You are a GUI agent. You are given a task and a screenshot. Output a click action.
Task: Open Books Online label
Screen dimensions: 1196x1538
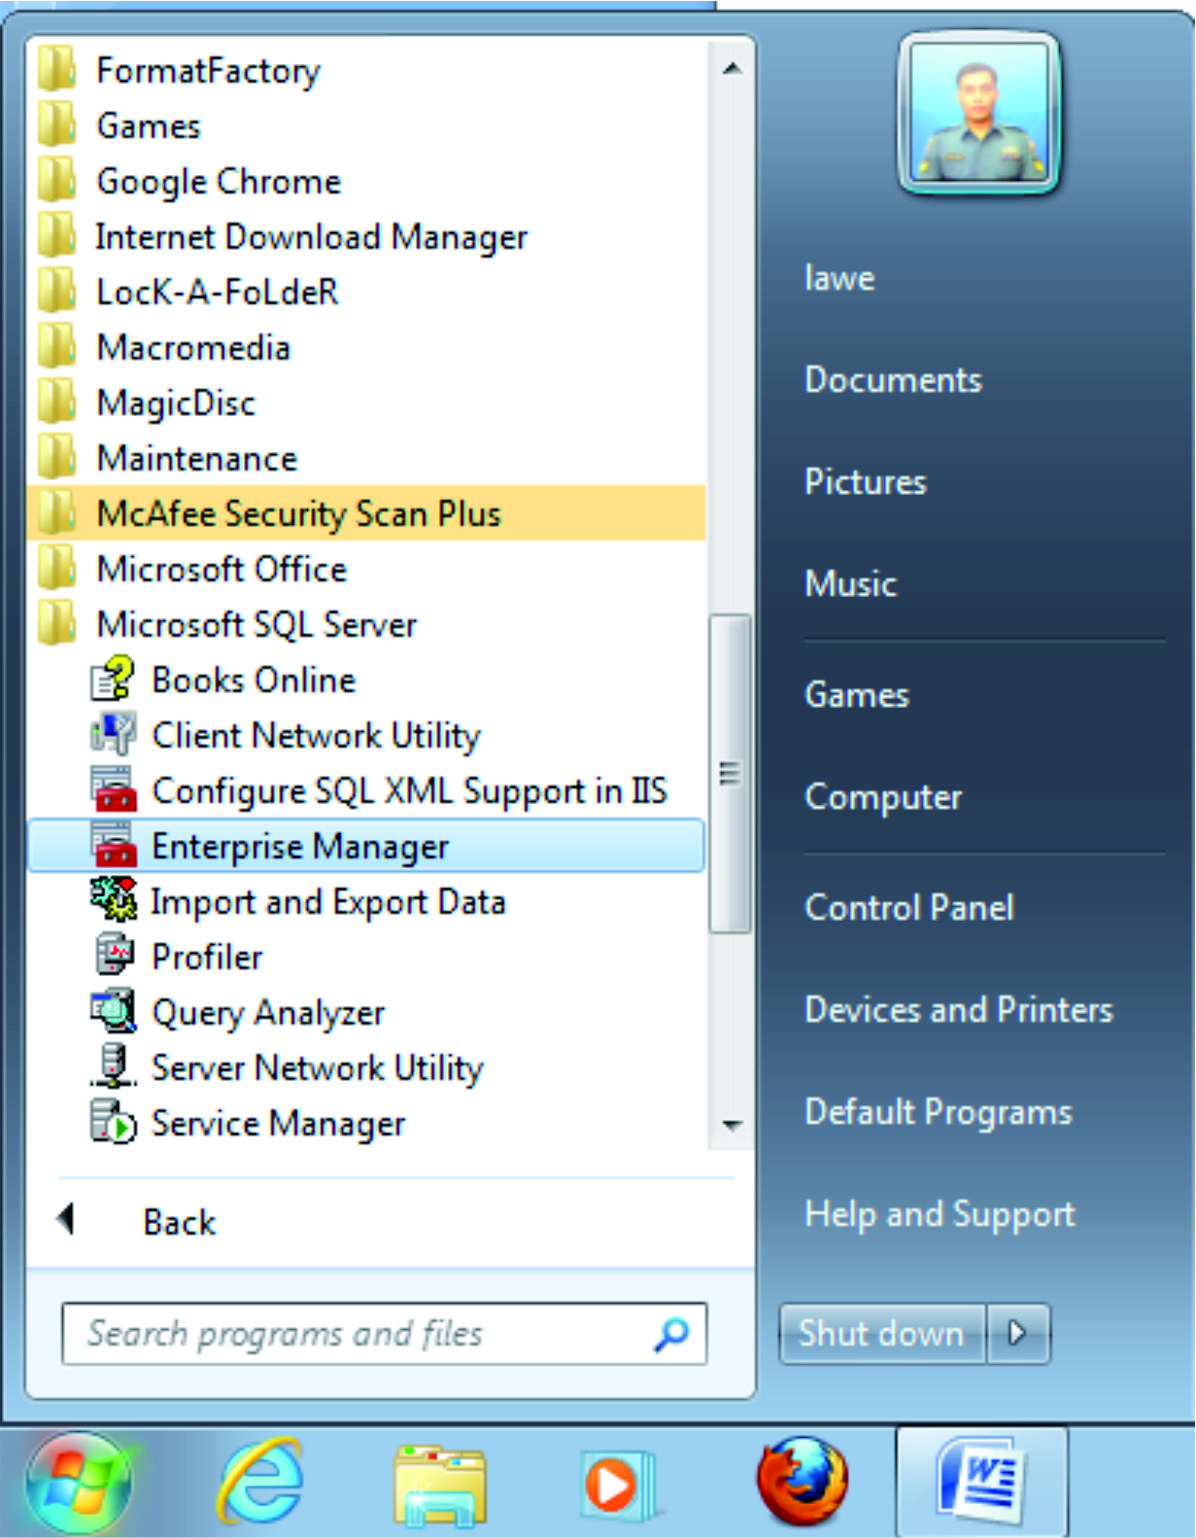point(254,680)
